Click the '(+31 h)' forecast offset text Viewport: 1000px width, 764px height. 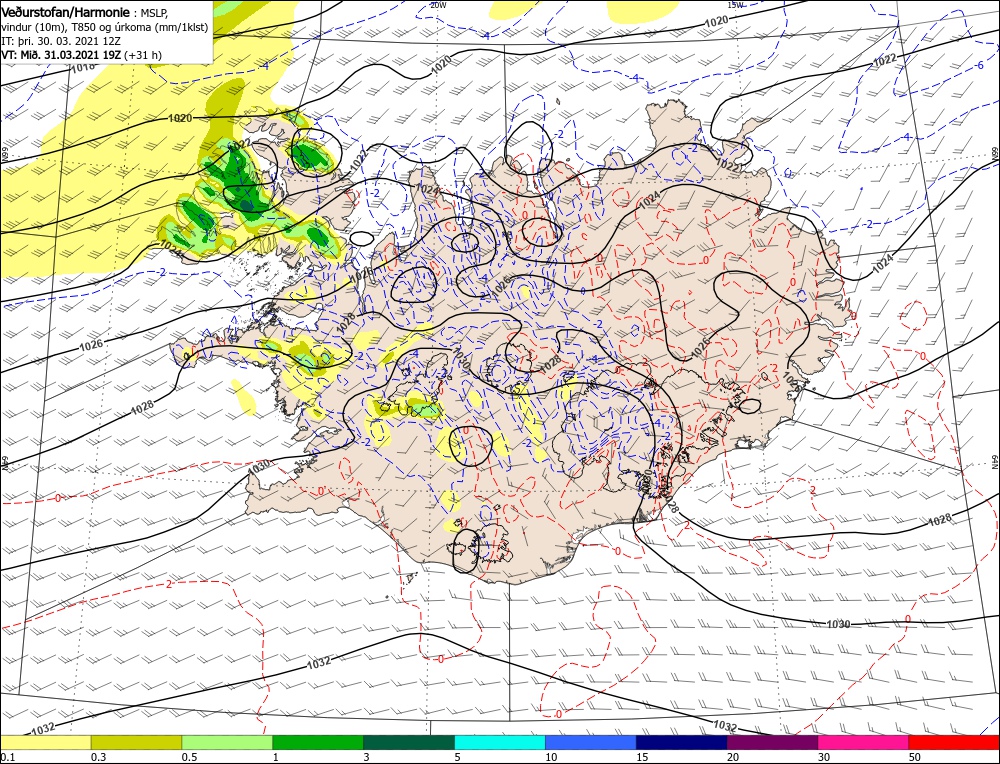(143, 55)
